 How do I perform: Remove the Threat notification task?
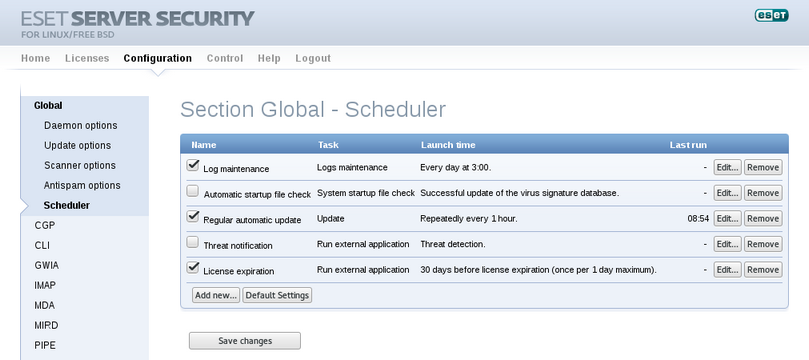(763, 244)
